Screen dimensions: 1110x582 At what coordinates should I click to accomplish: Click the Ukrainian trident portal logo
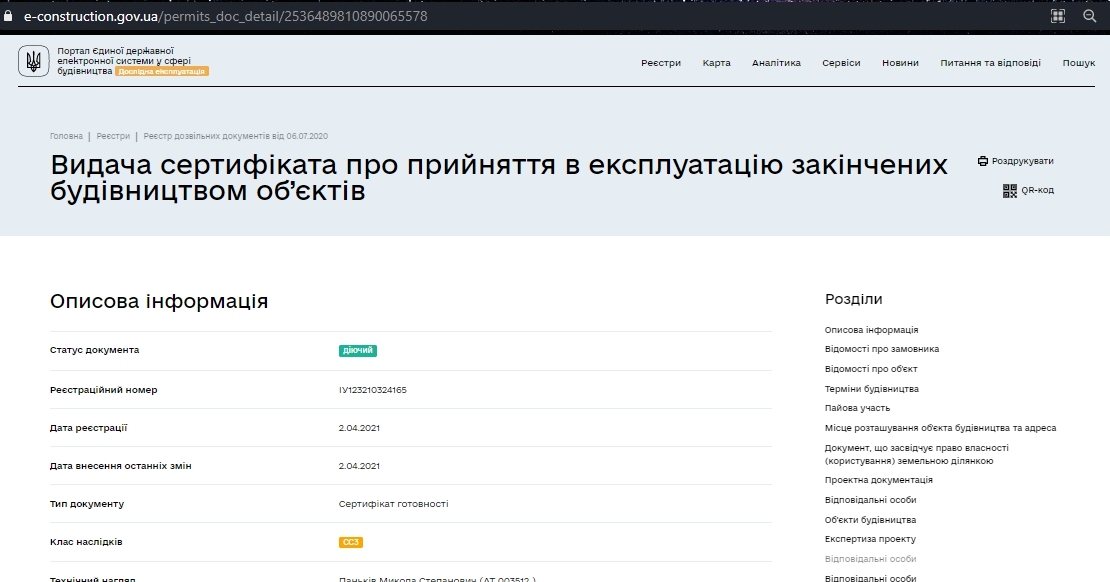(33, 61)
